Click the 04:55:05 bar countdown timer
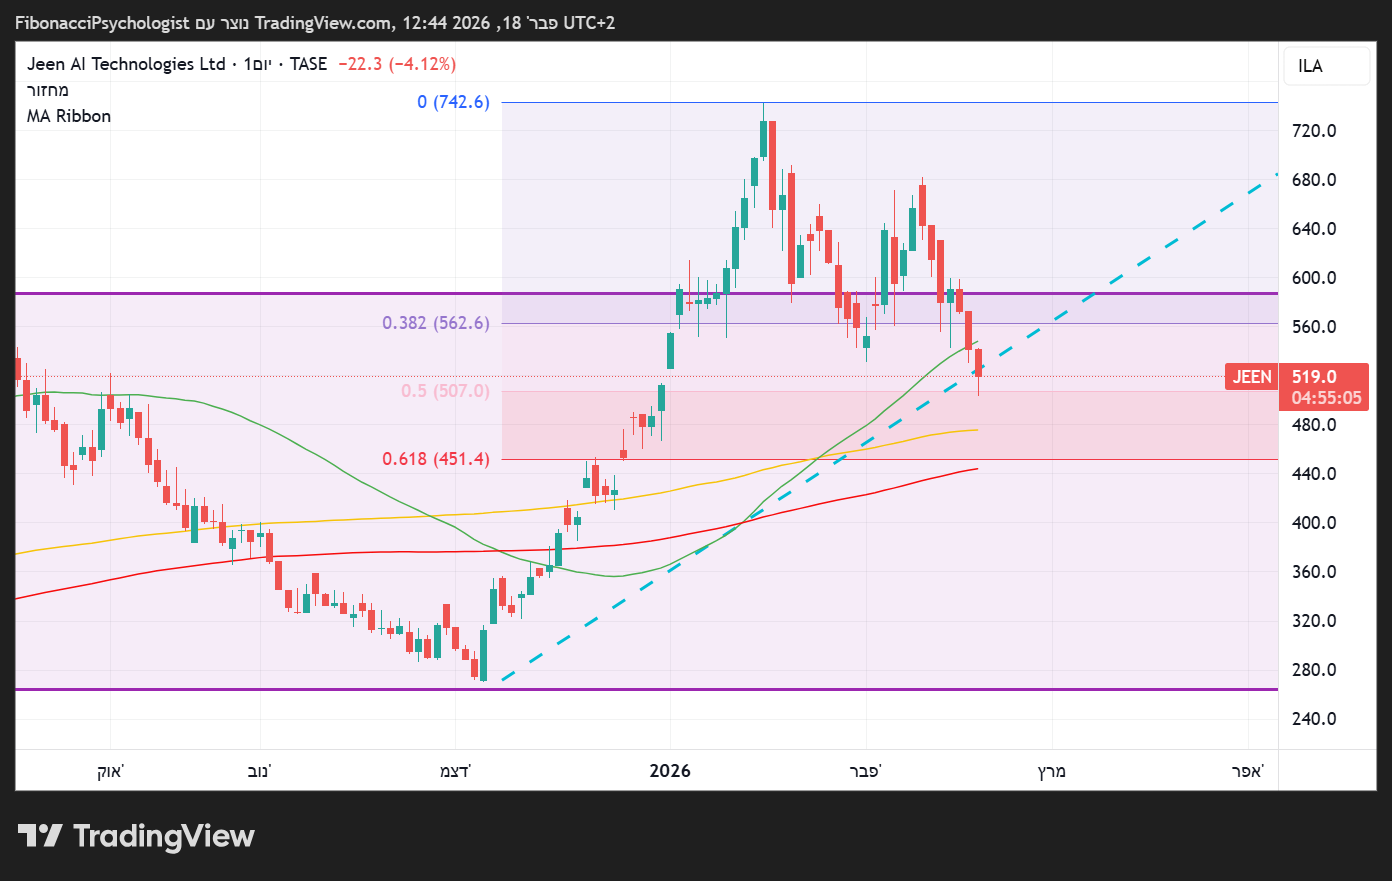Viewport: 1392px width, 881px height. click(x=1326, y=398)
